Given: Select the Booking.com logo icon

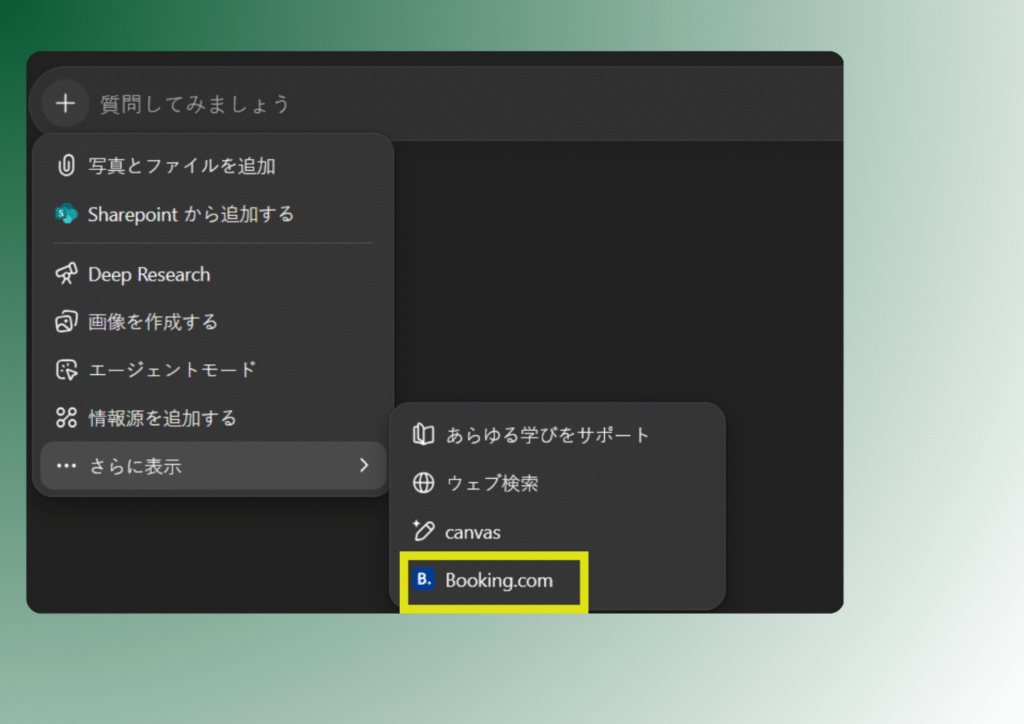Looking at the screenshot, I should 423,580.
